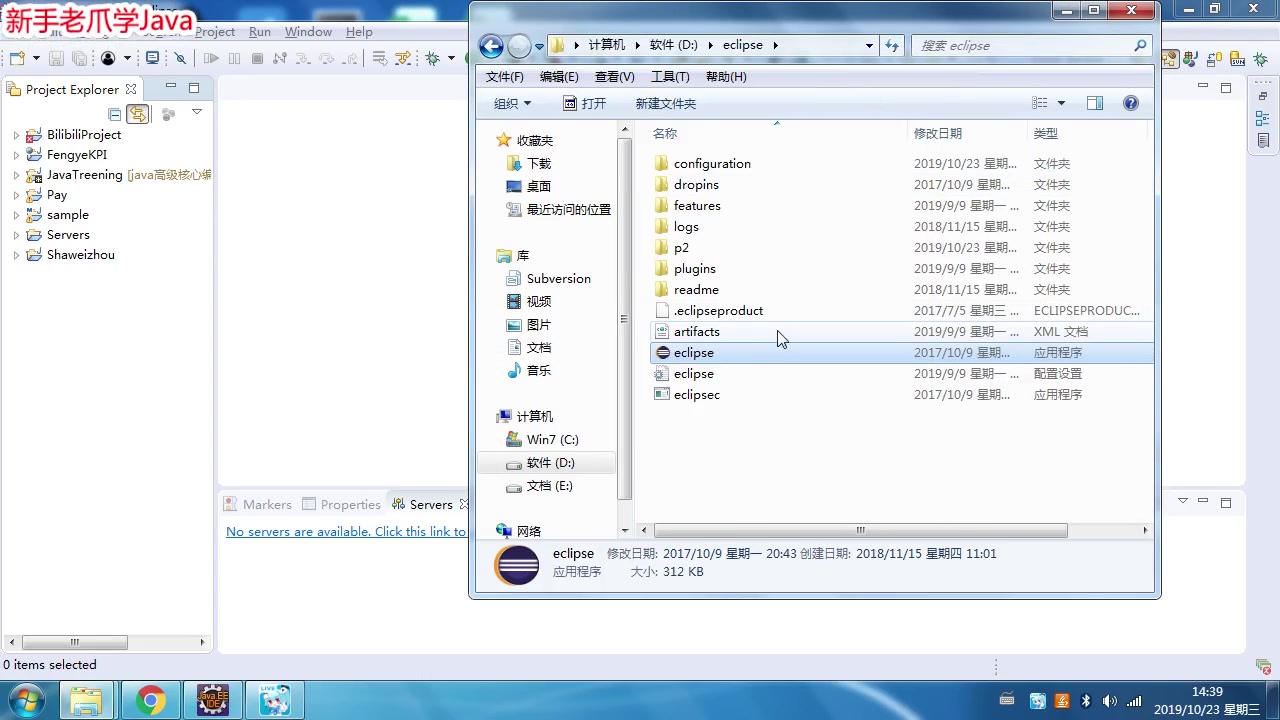This screenshot has height=720, width=1280.
Task: Open the change view options dropdown arrow
Action: [x=1061, y=103]
